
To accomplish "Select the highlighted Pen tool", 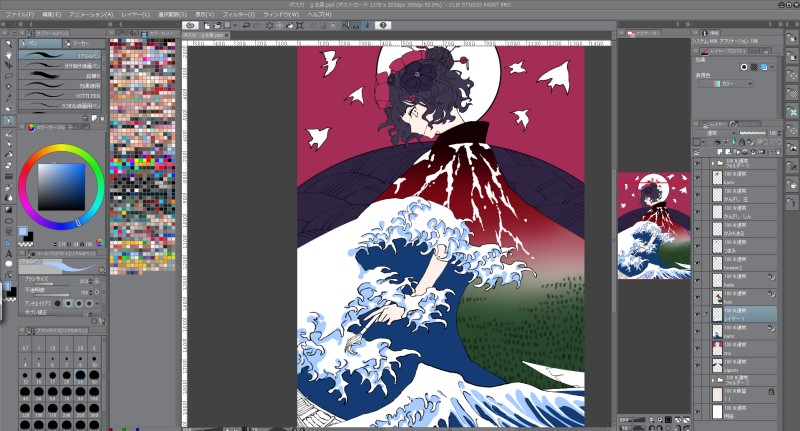I will (x=9, y=121).
